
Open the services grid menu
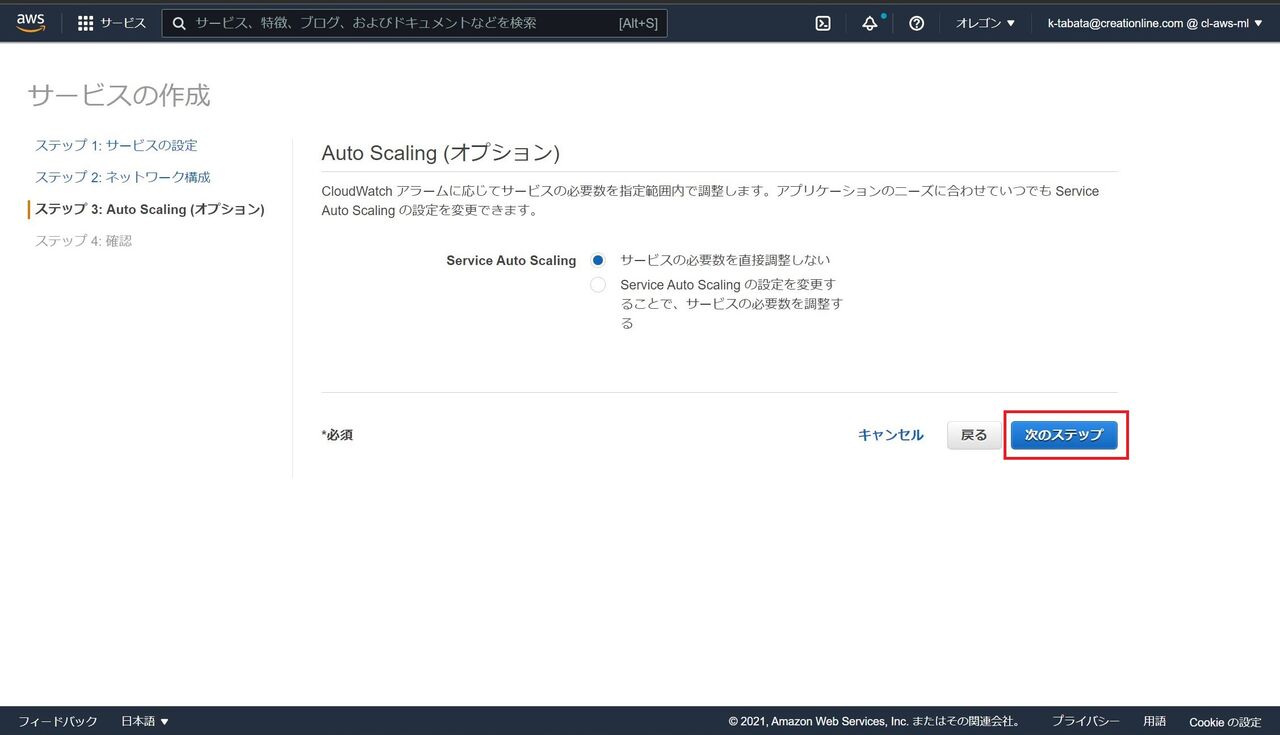click(111, 23)
